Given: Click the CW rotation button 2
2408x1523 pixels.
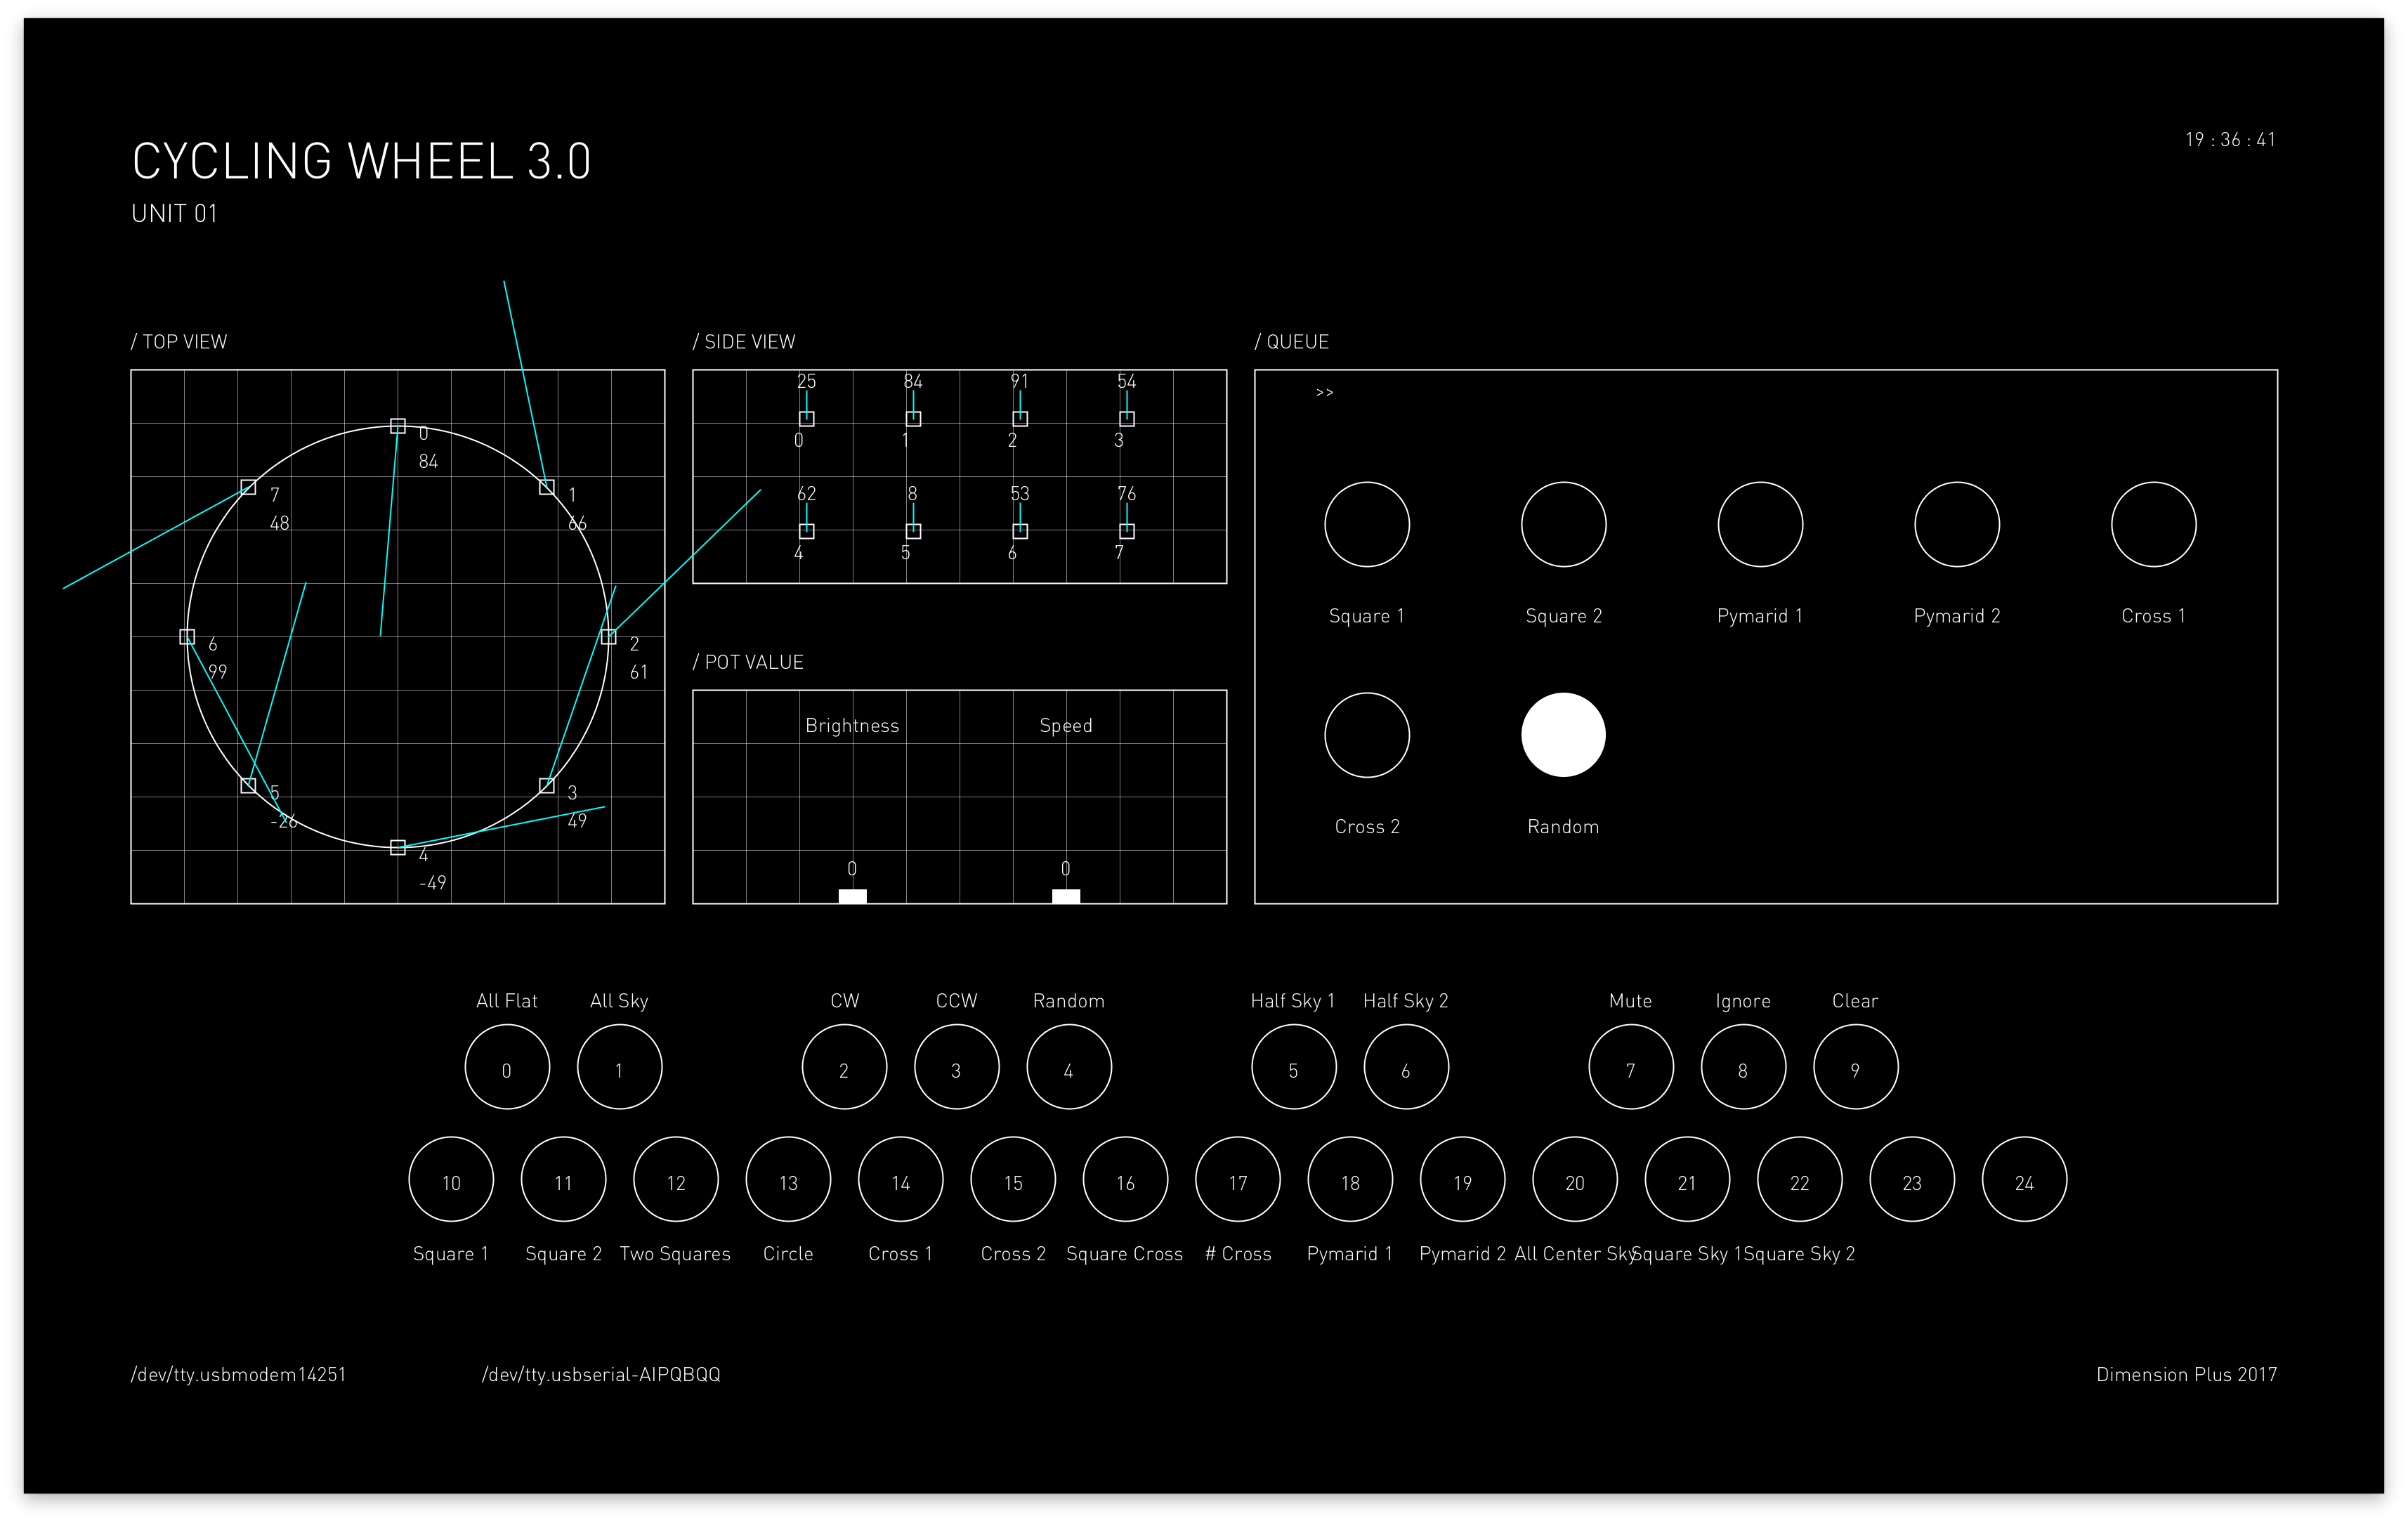Looking at the screenshot, I should [844, 1067].
